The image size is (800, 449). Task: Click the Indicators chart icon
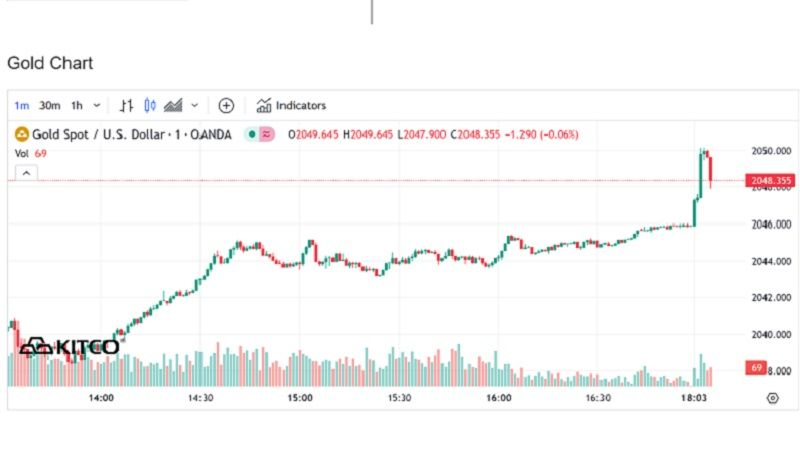[x=264, y=105]
